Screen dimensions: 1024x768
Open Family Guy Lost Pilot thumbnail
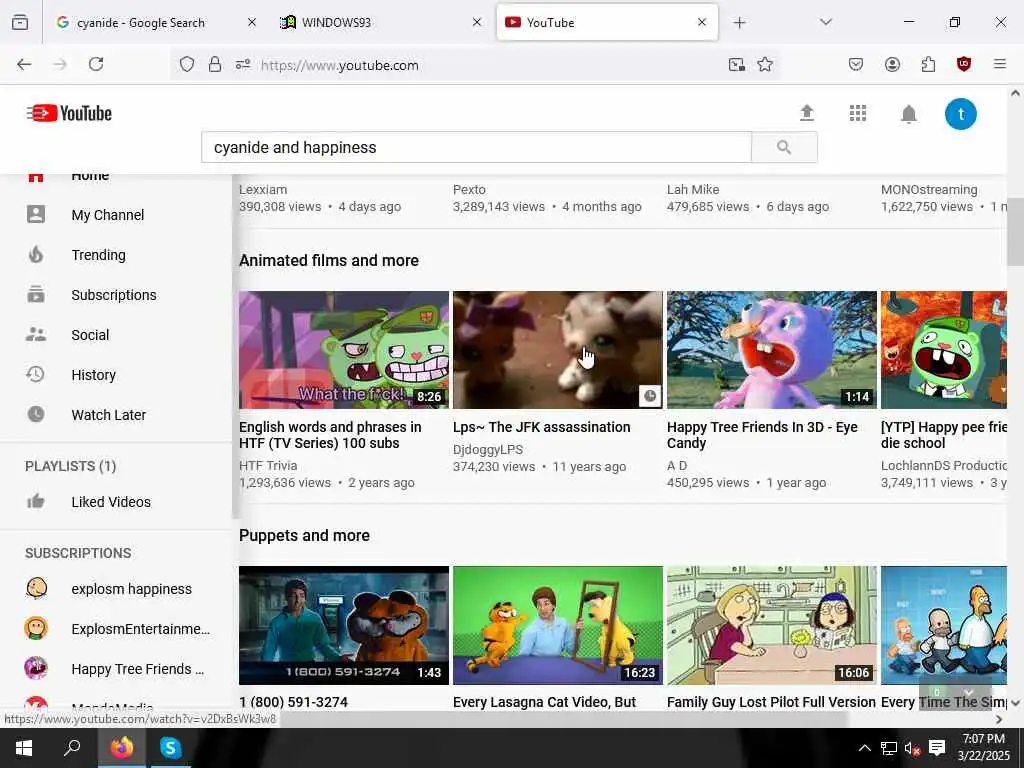tap(771, 626)
